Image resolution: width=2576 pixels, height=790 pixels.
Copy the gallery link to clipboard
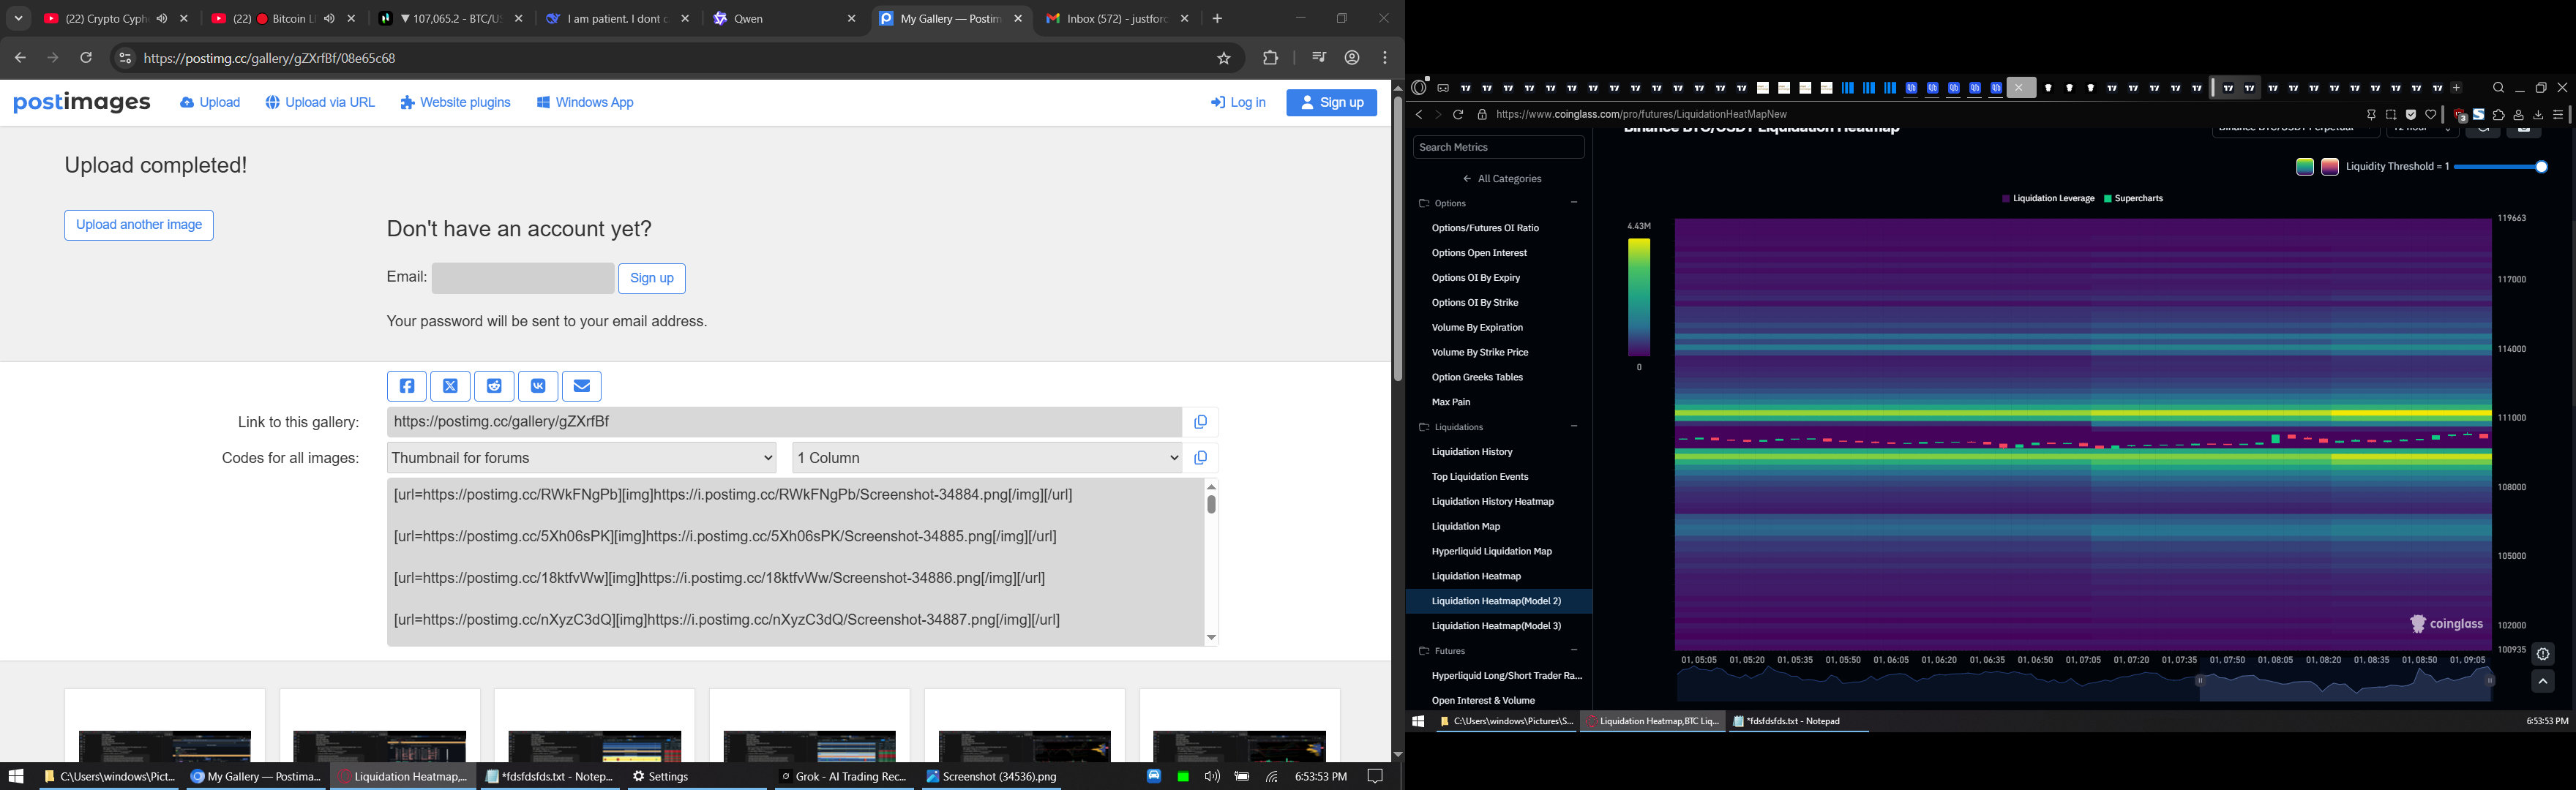(1200, 422)
